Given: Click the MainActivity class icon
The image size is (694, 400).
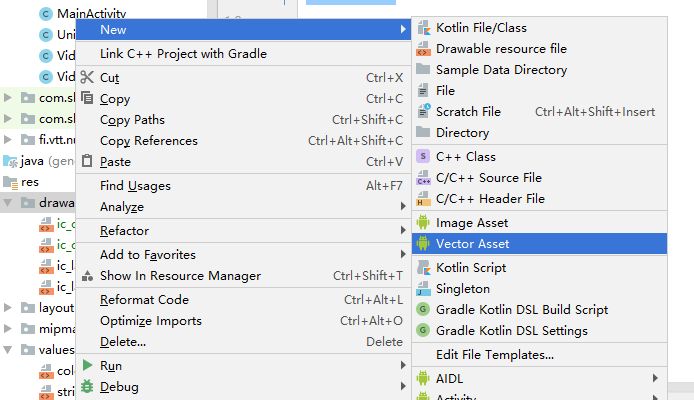Looking at the screenshot, I should [x=46, y=14].
